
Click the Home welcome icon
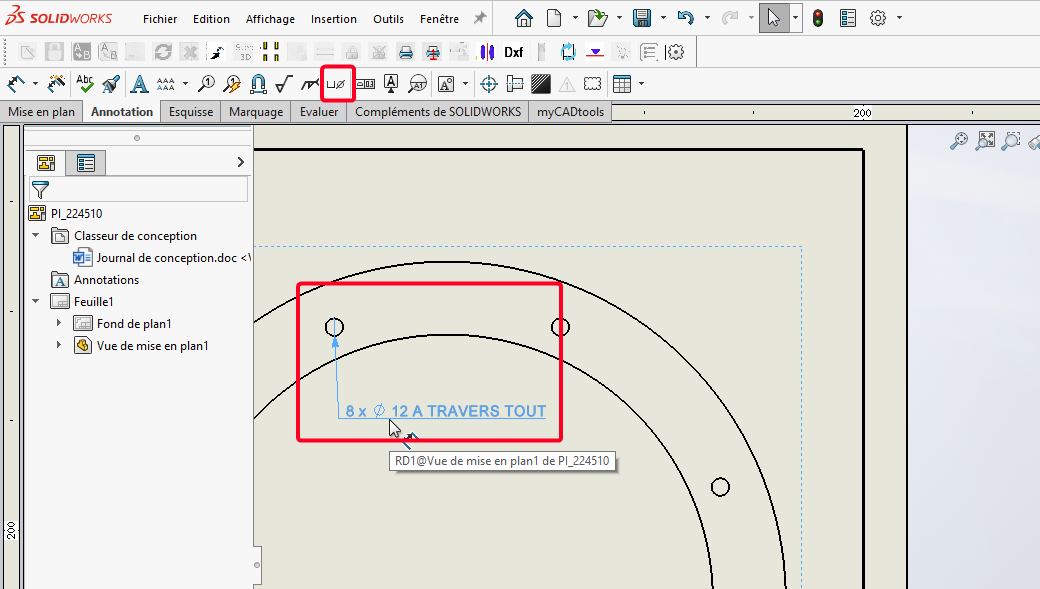click(x=523, y=19)
